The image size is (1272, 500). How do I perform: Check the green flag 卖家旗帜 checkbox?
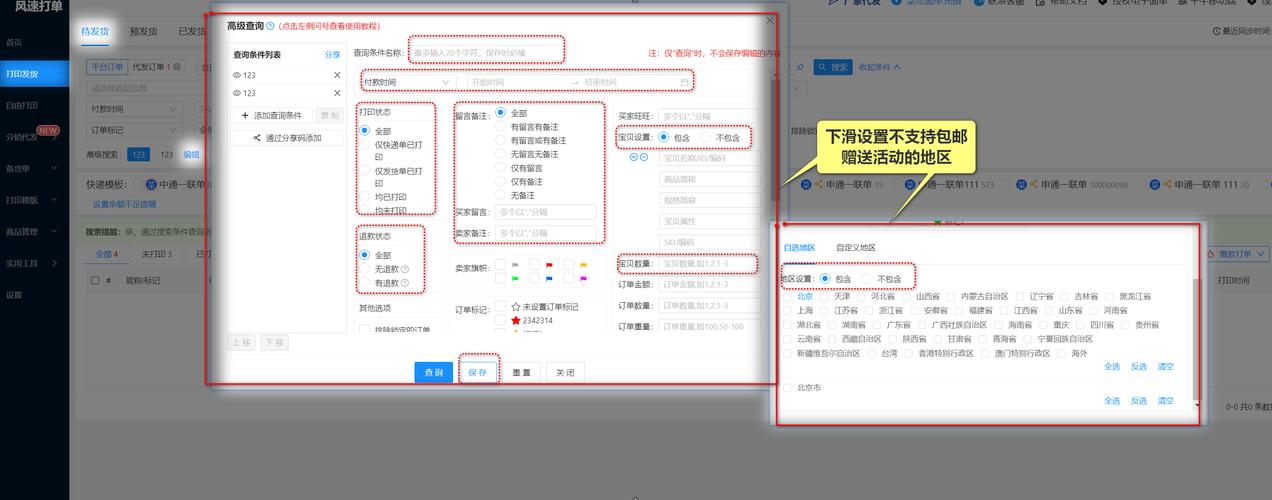(x=501, y=277)
